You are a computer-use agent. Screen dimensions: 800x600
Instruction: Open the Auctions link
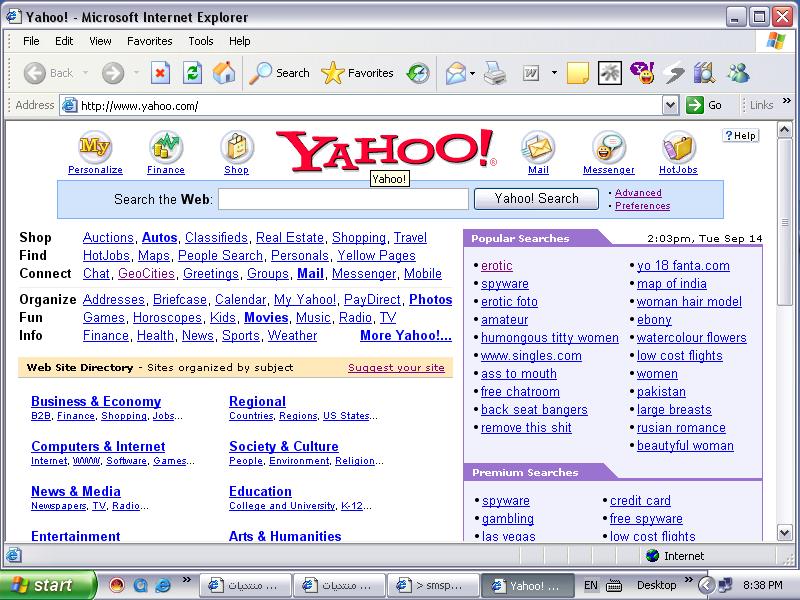click(108, 237)
